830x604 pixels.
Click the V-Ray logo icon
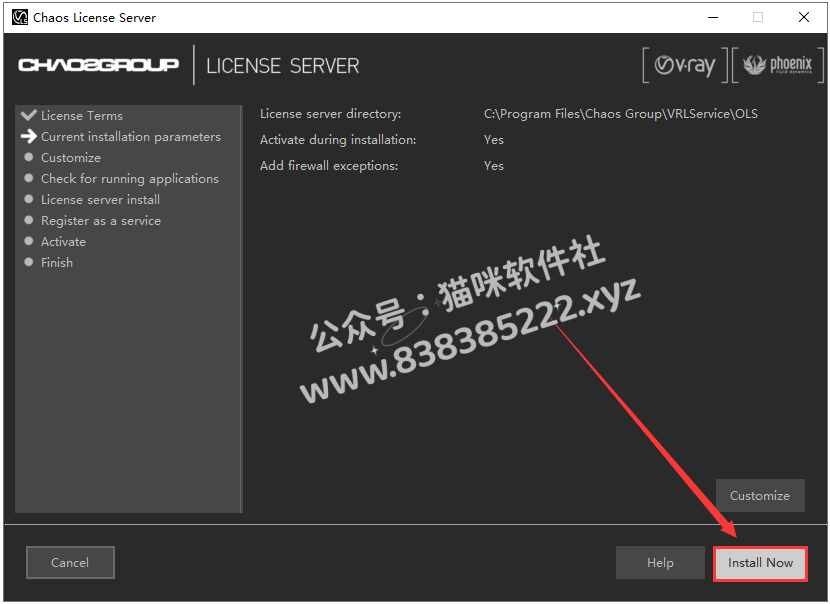tap(685, 65)
